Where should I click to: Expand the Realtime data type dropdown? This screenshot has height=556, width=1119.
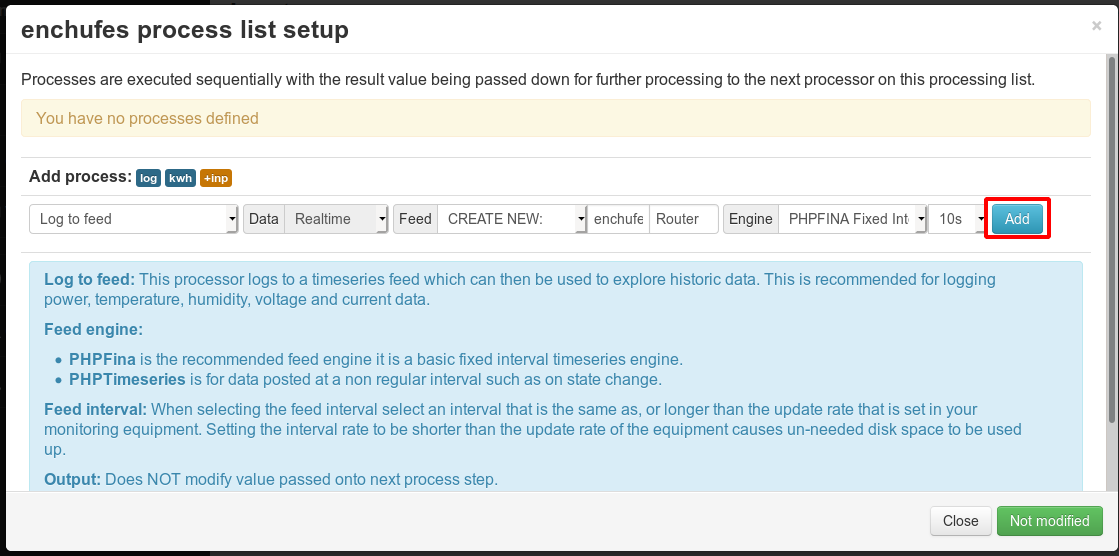coord(336,219)
